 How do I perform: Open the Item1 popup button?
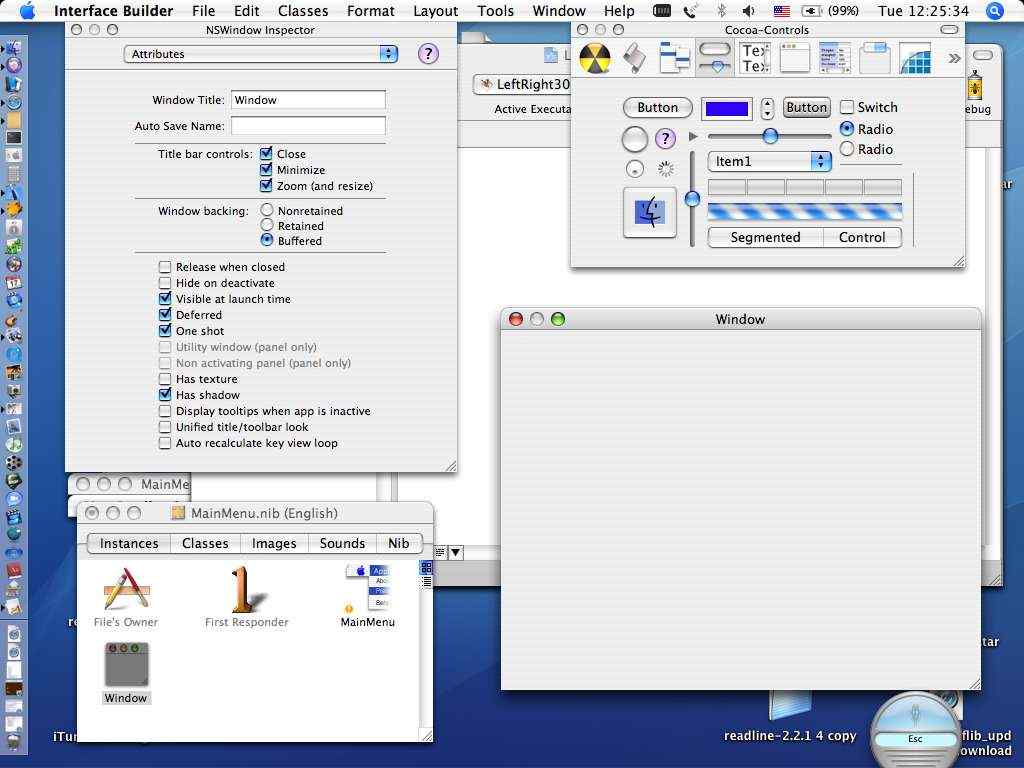click(769, 161)
